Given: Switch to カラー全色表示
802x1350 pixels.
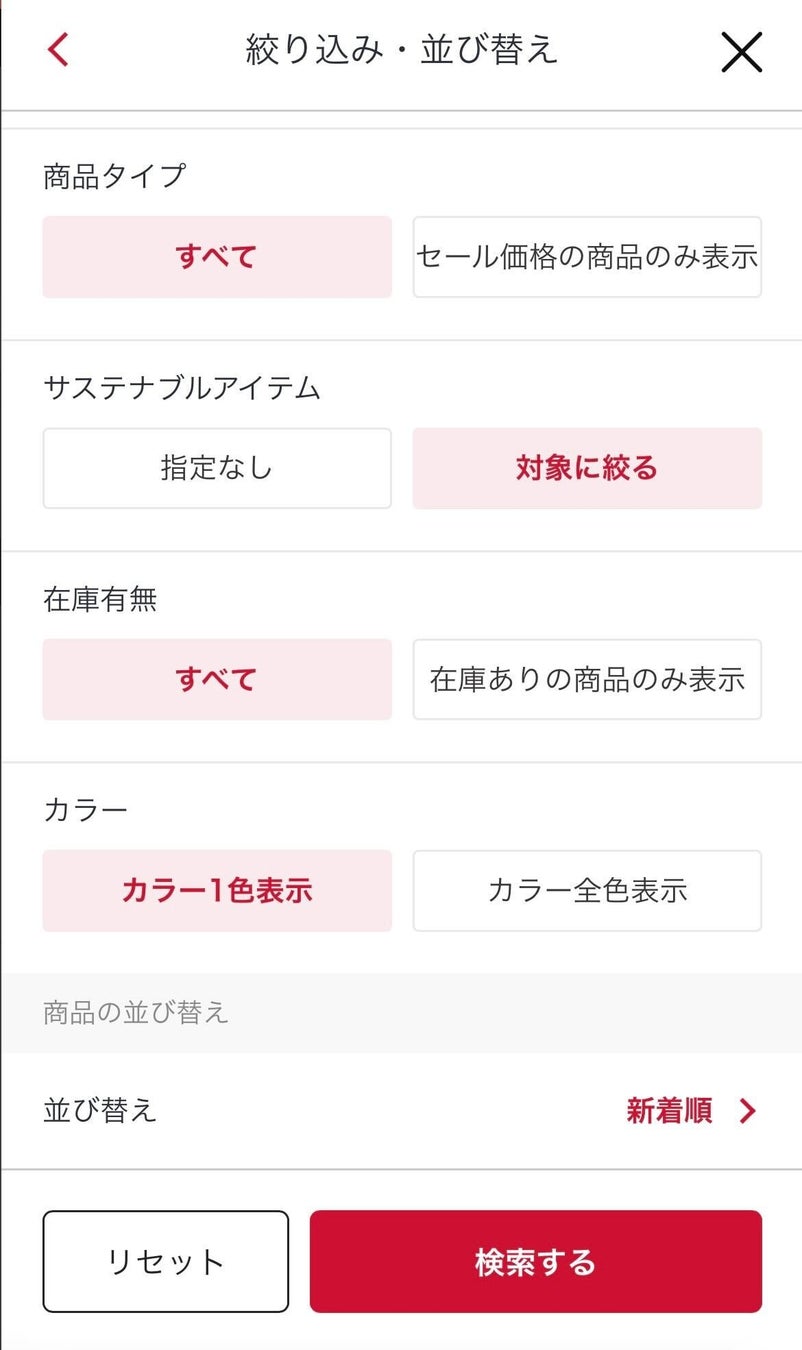Looking at the screenshot, I should tap(587, 890).
